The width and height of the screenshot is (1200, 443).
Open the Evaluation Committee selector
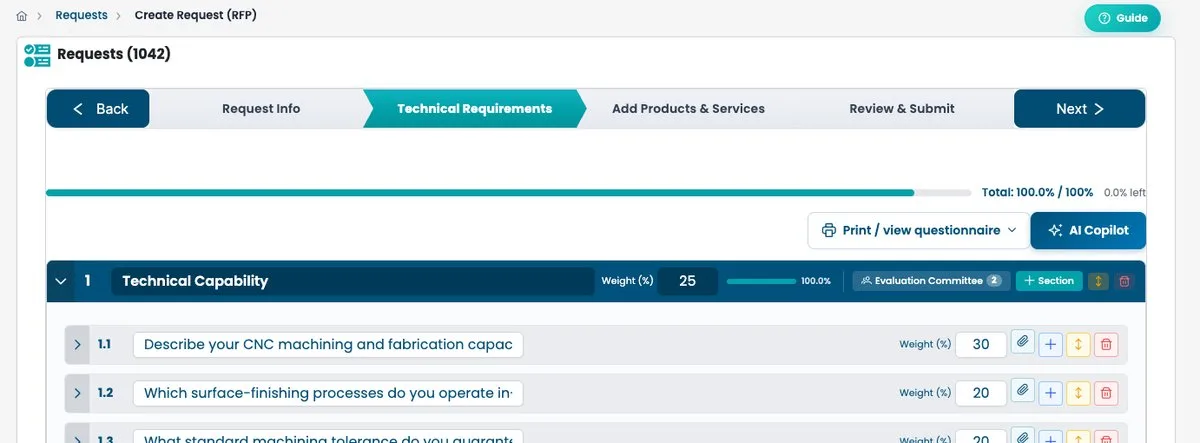point(931,281)
